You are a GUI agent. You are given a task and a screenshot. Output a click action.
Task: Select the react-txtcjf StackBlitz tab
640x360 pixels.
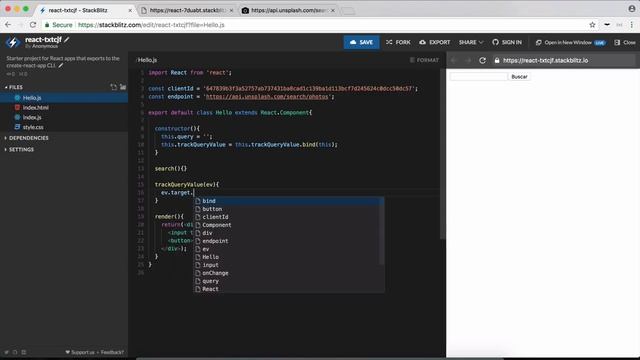[x=84, y=10]
